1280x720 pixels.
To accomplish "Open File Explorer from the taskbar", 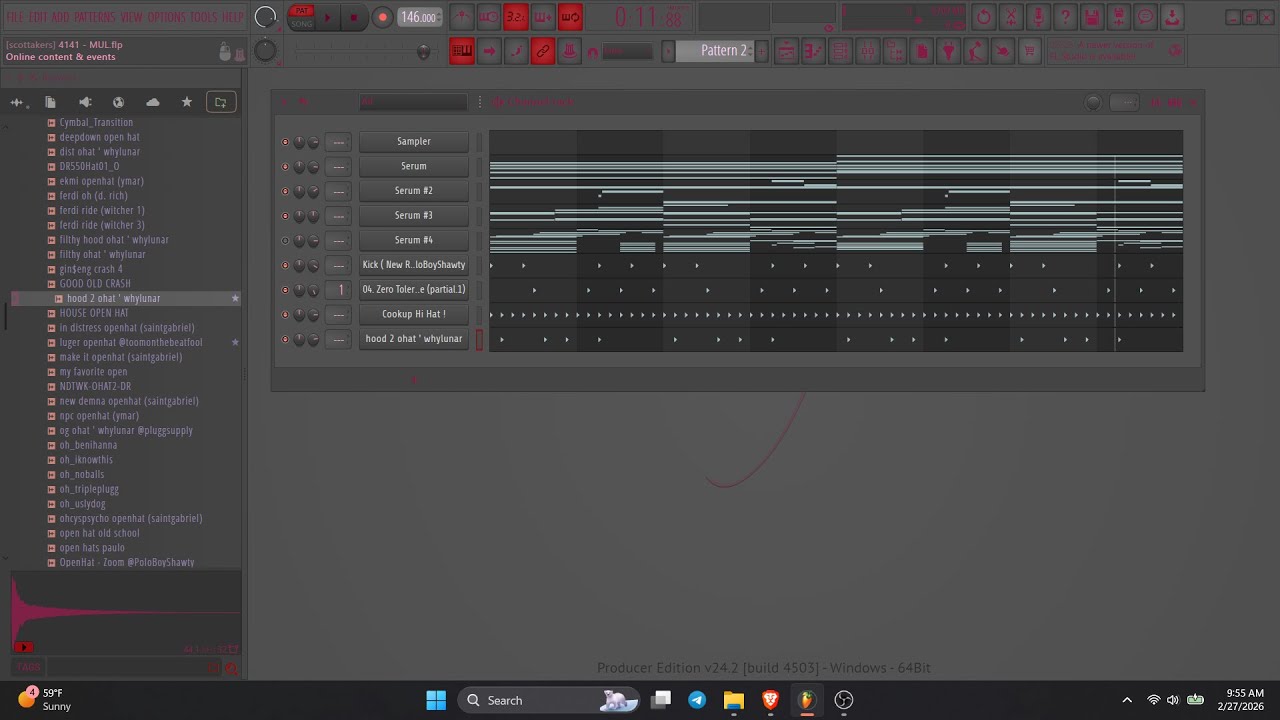I will point(734,700).
